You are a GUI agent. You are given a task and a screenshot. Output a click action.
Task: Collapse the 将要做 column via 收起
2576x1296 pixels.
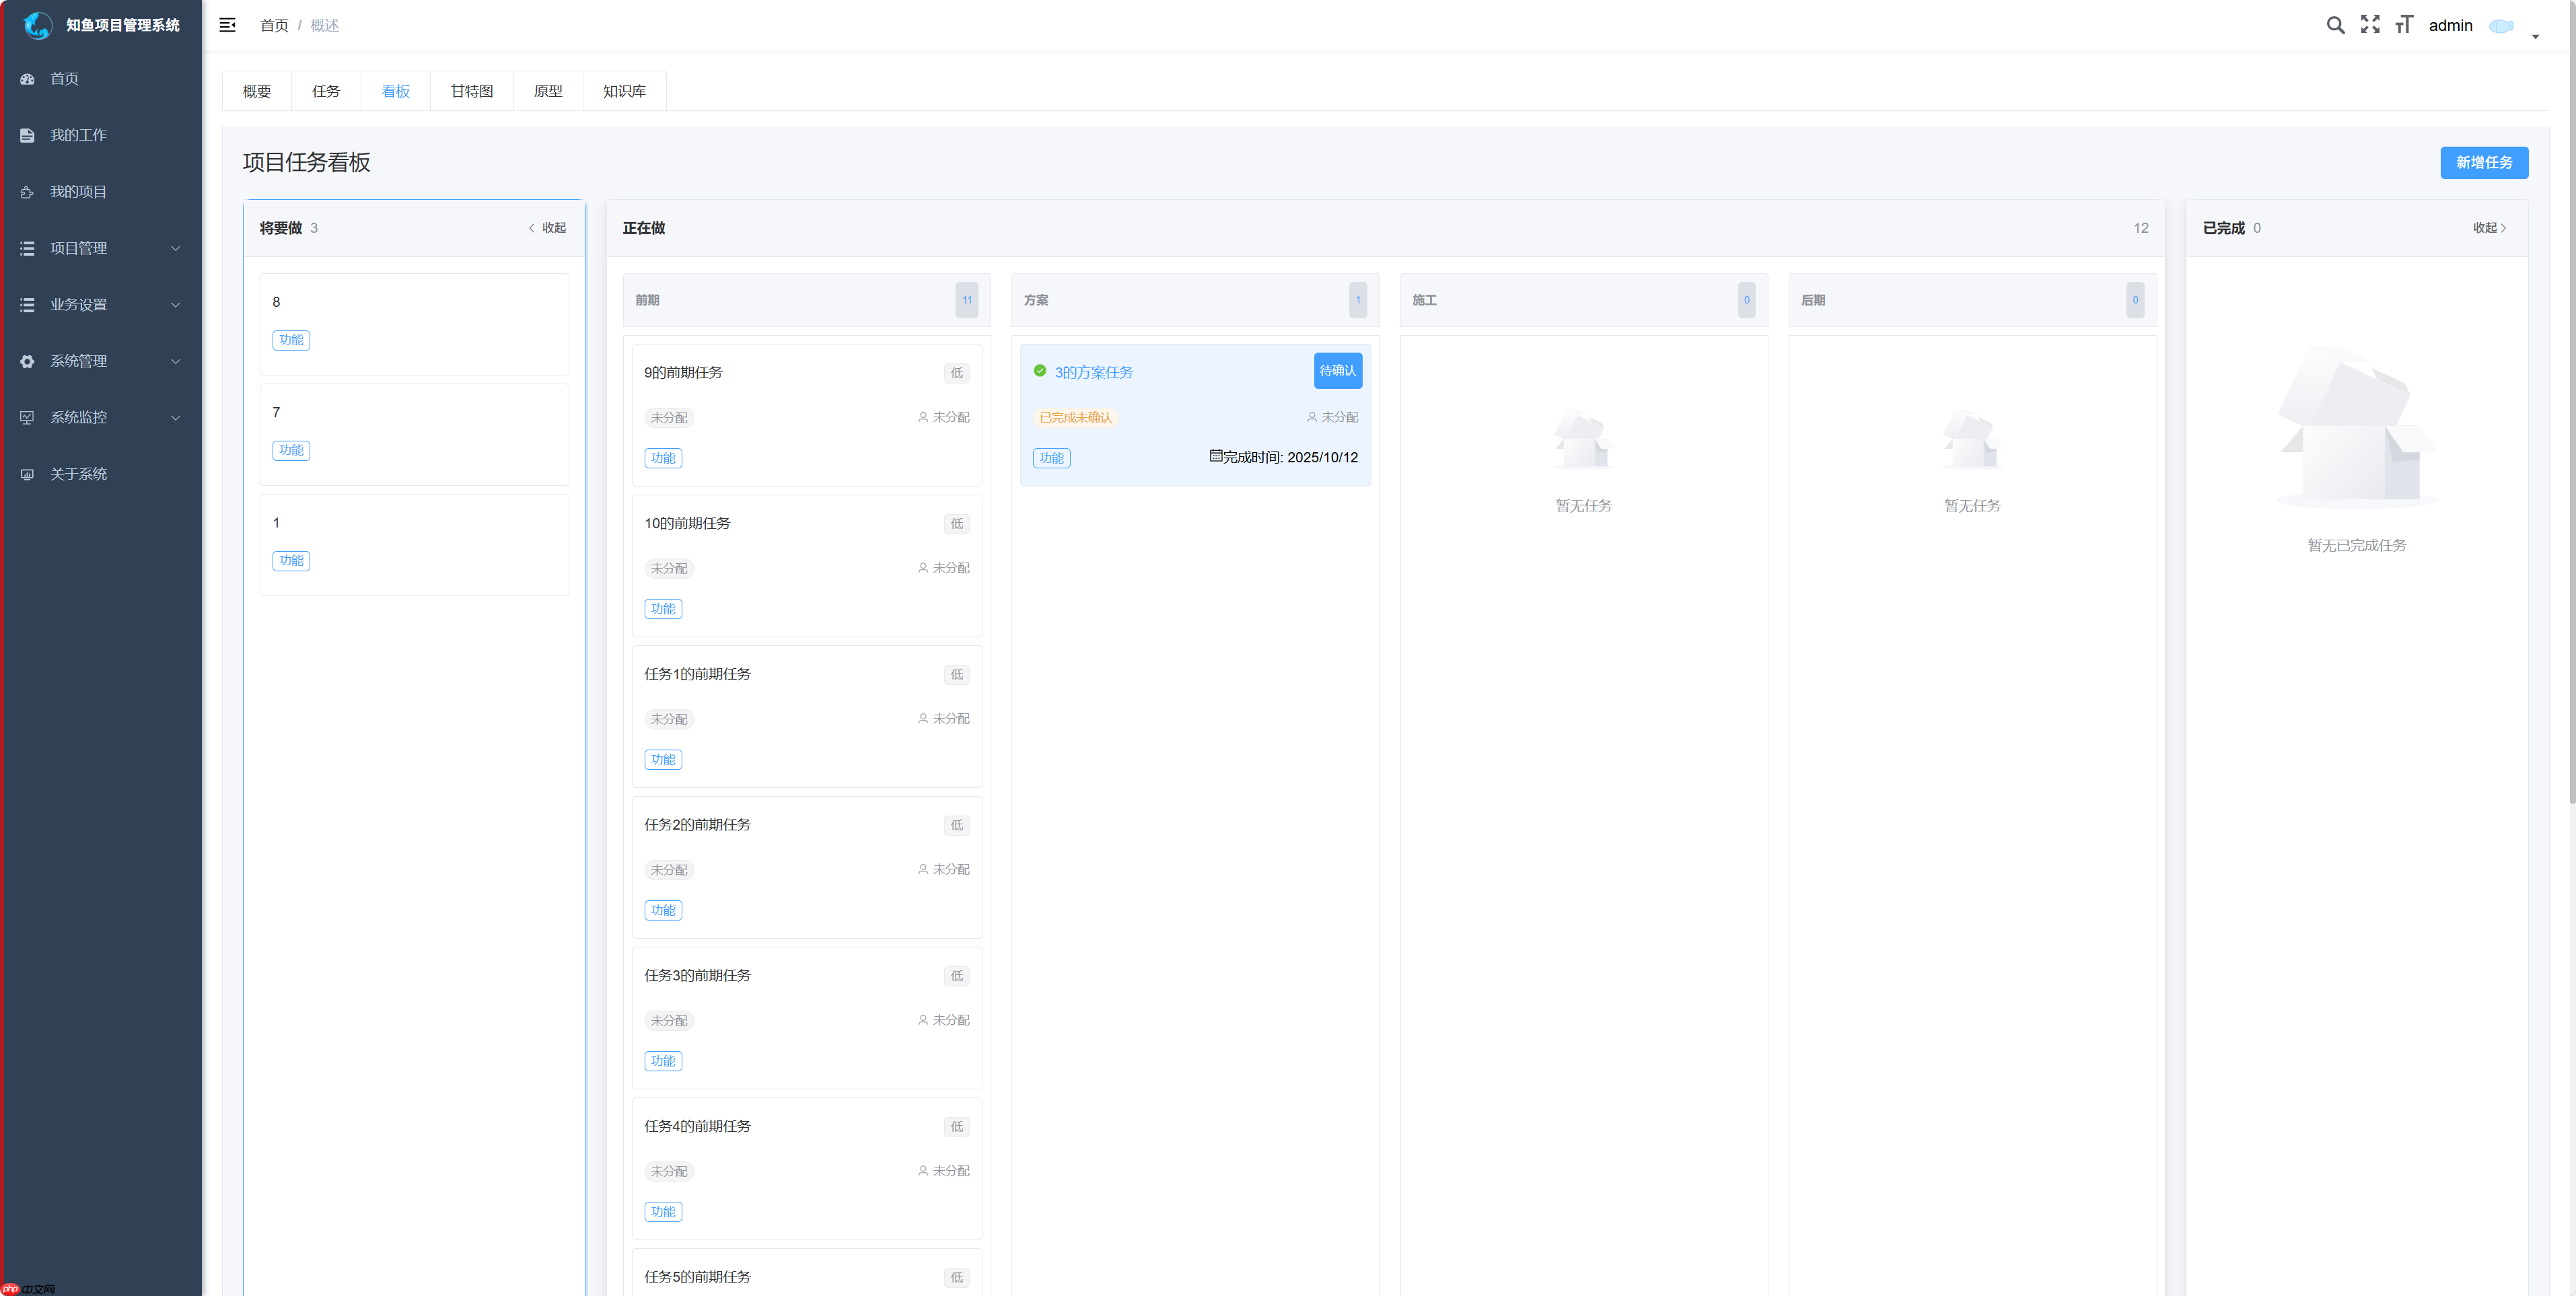[547, 227]
